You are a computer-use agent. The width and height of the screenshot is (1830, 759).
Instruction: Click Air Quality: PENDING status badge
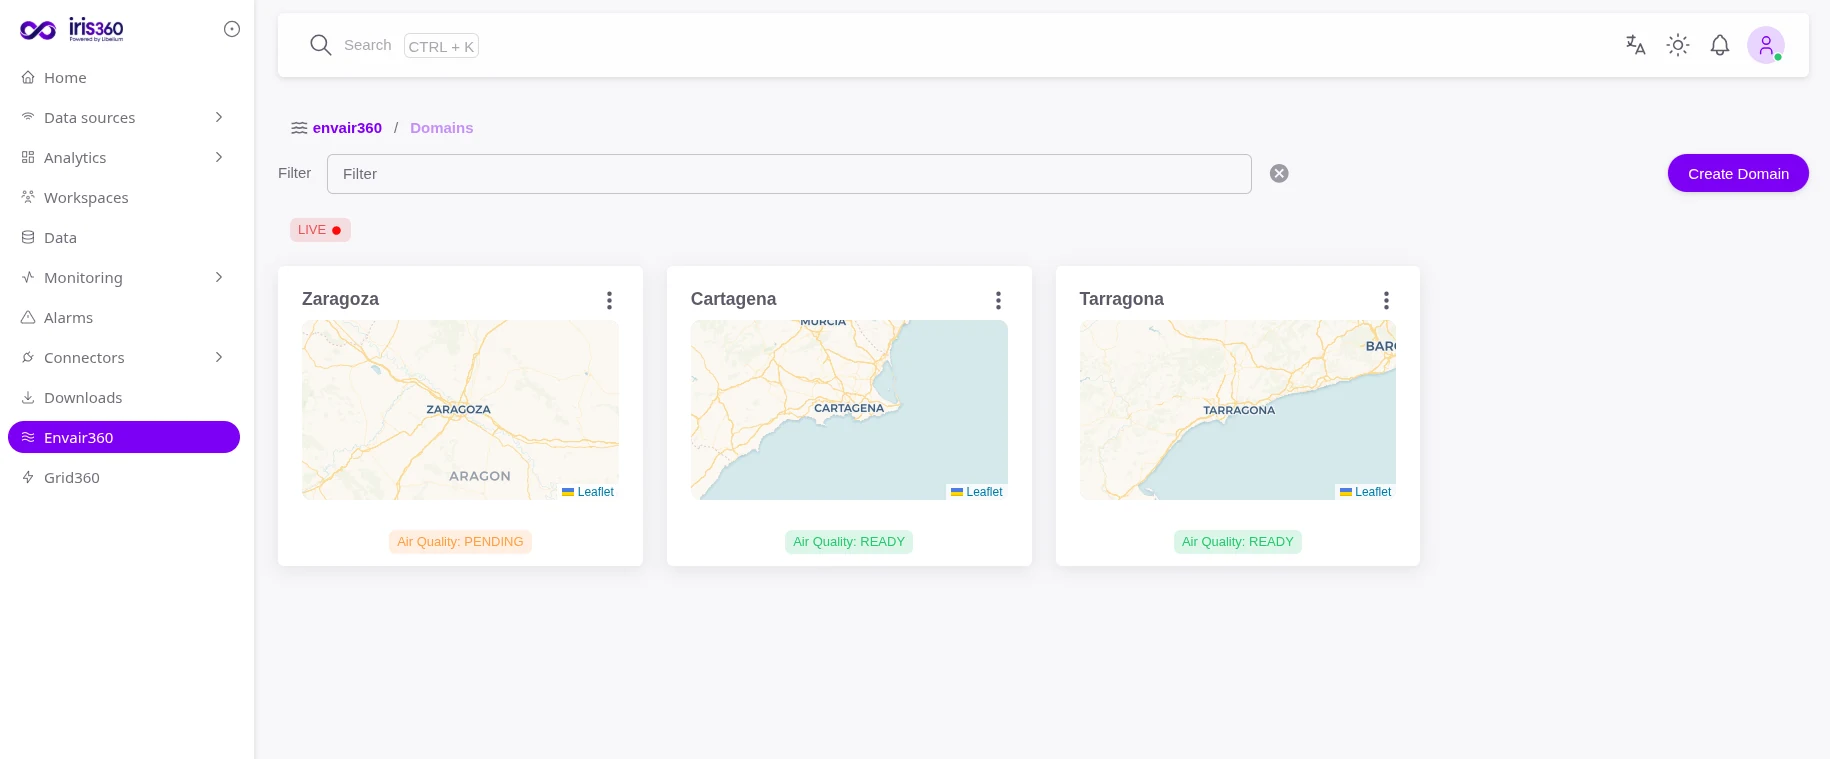coord(460,542)
